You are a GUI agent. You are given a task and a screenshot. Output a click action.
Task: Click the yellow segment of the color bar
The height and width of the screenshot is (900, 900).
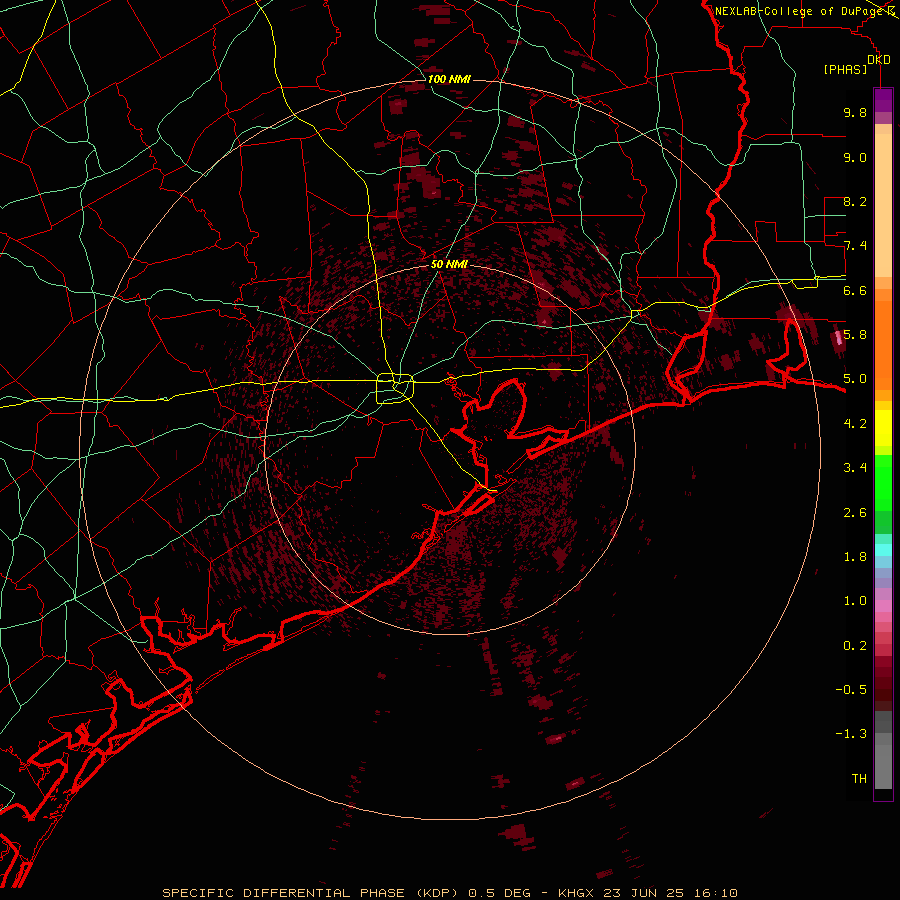883,428
